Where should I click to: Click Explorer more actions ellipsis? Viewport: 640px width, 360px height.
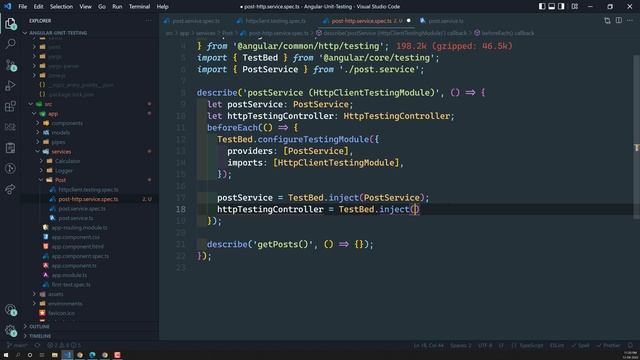[148, 20]
